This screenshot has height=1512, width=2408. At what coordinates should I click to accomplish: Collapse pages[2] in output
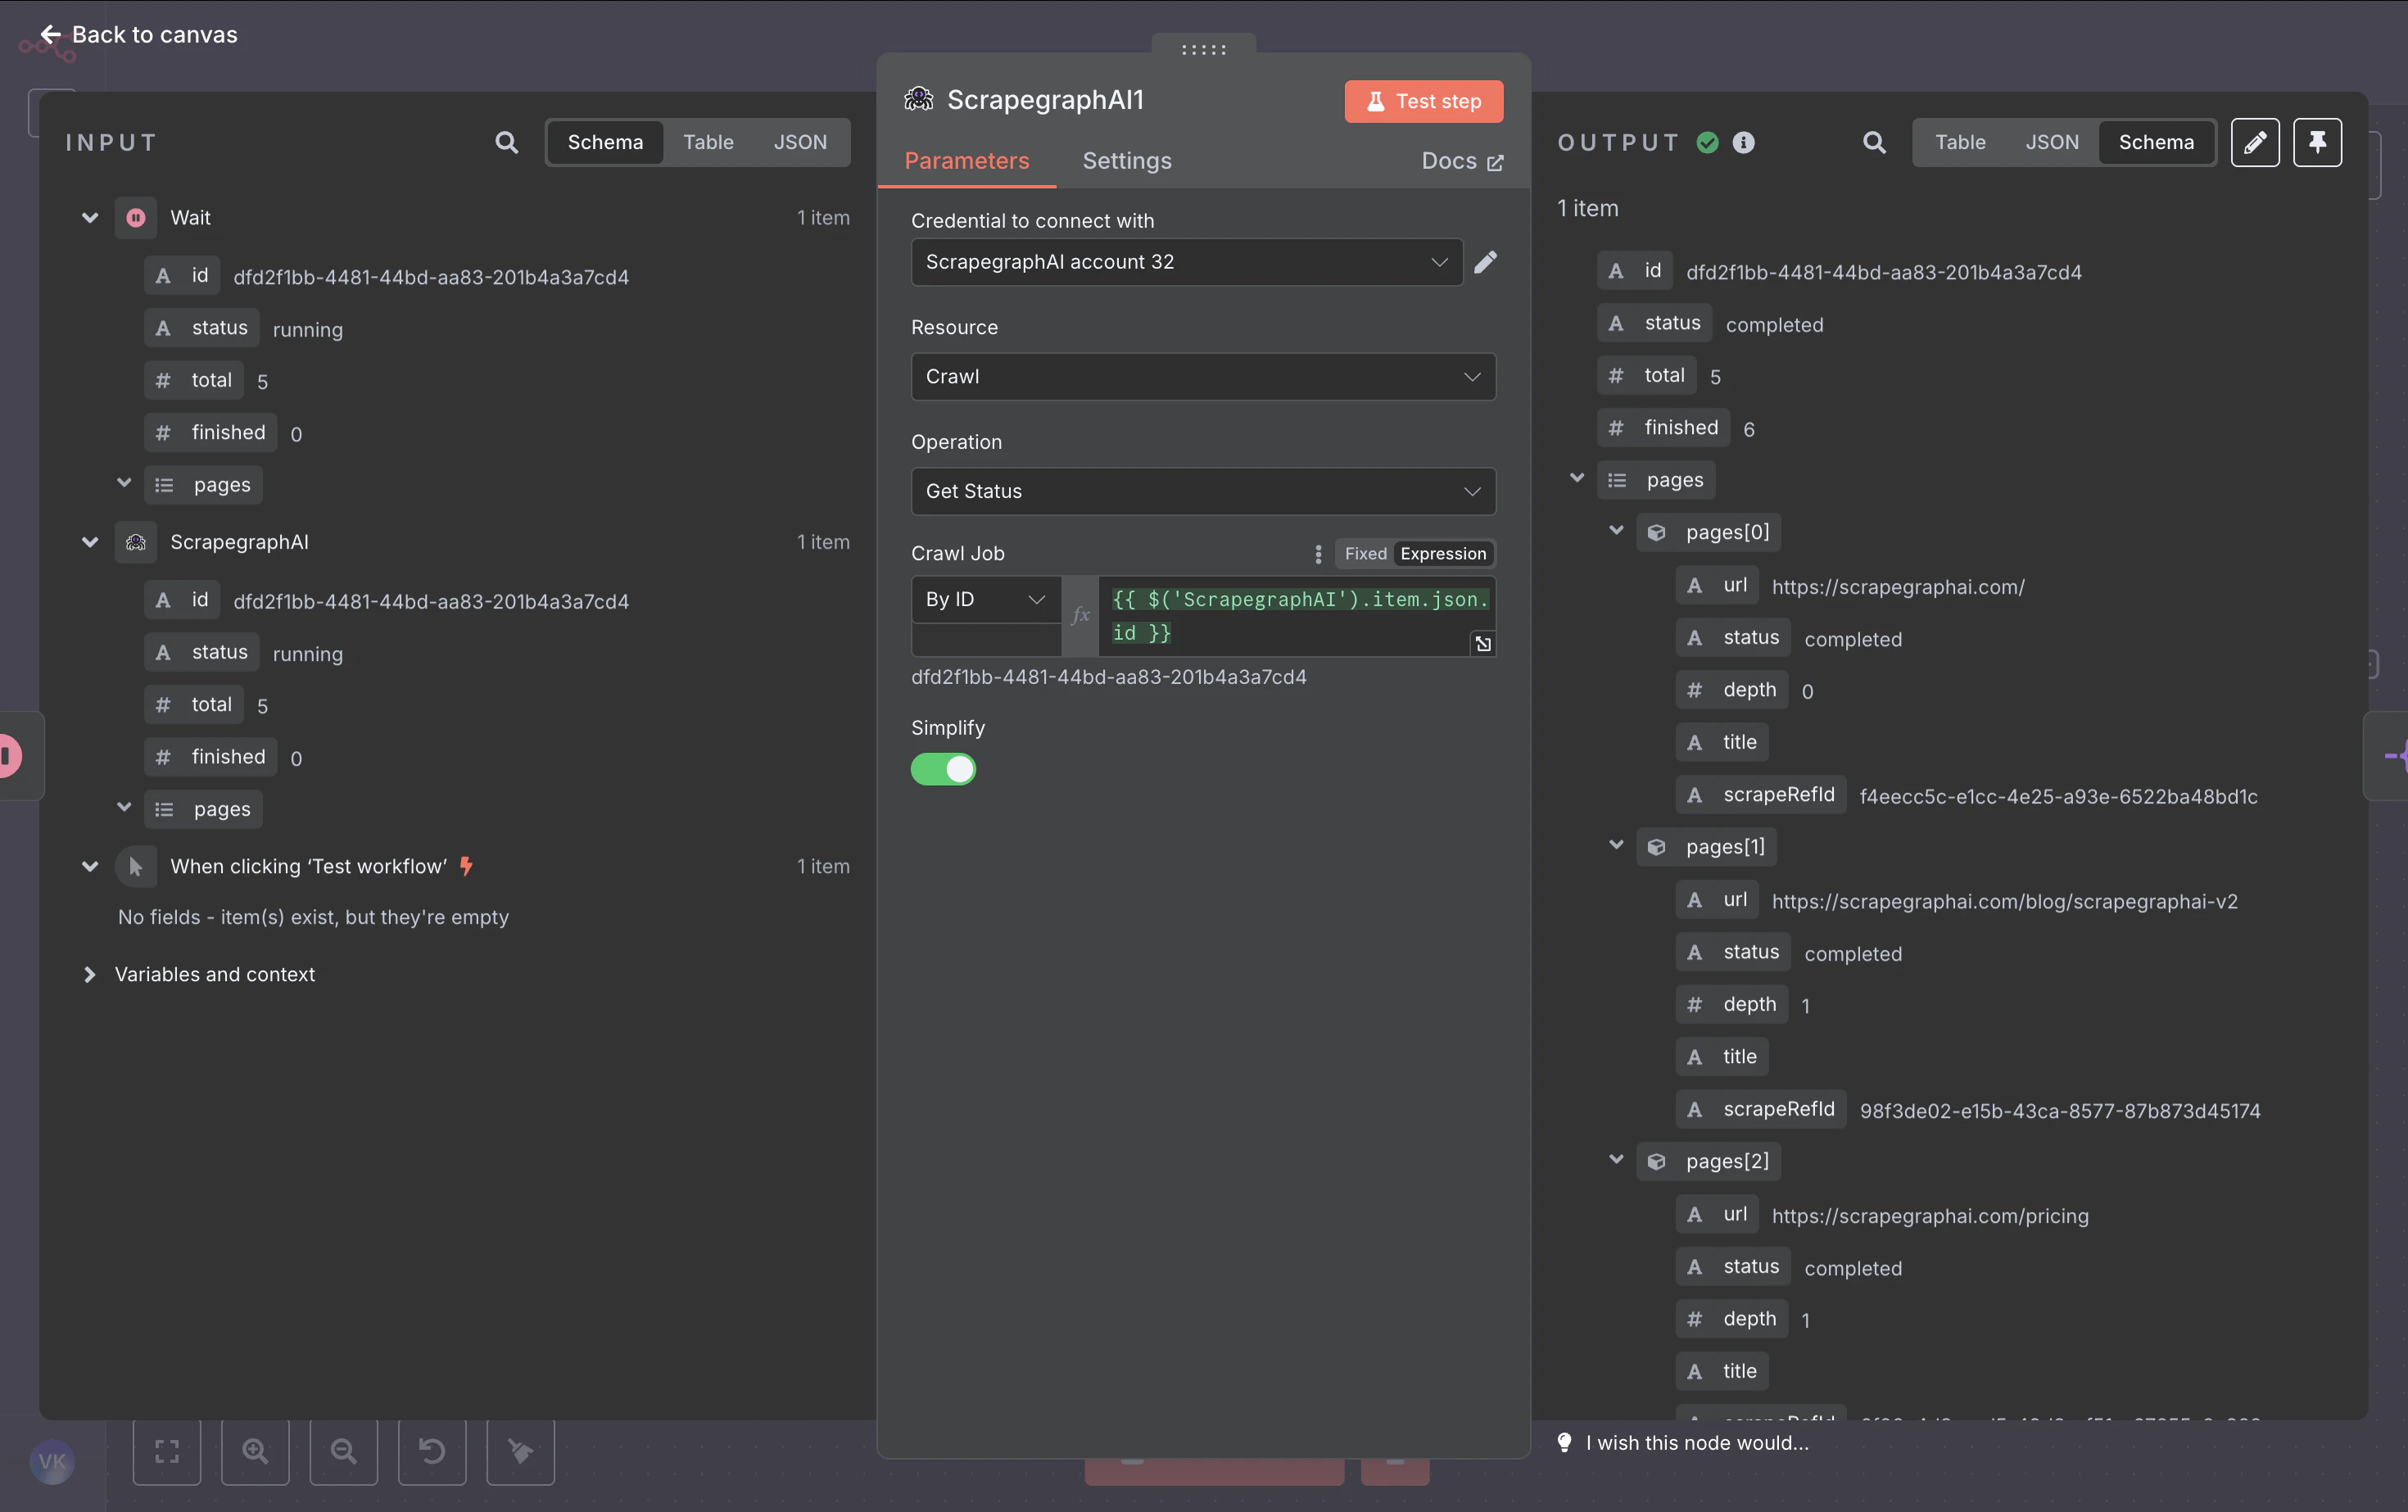[1616, 1159]
